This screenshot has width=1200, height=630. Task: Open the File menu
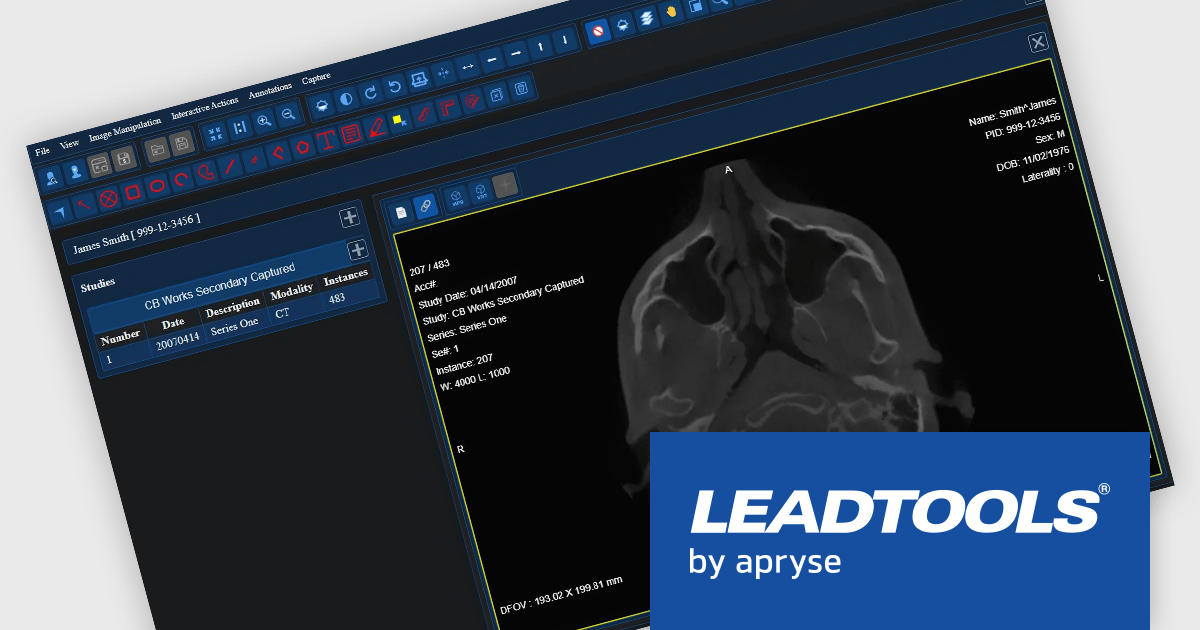42,152
